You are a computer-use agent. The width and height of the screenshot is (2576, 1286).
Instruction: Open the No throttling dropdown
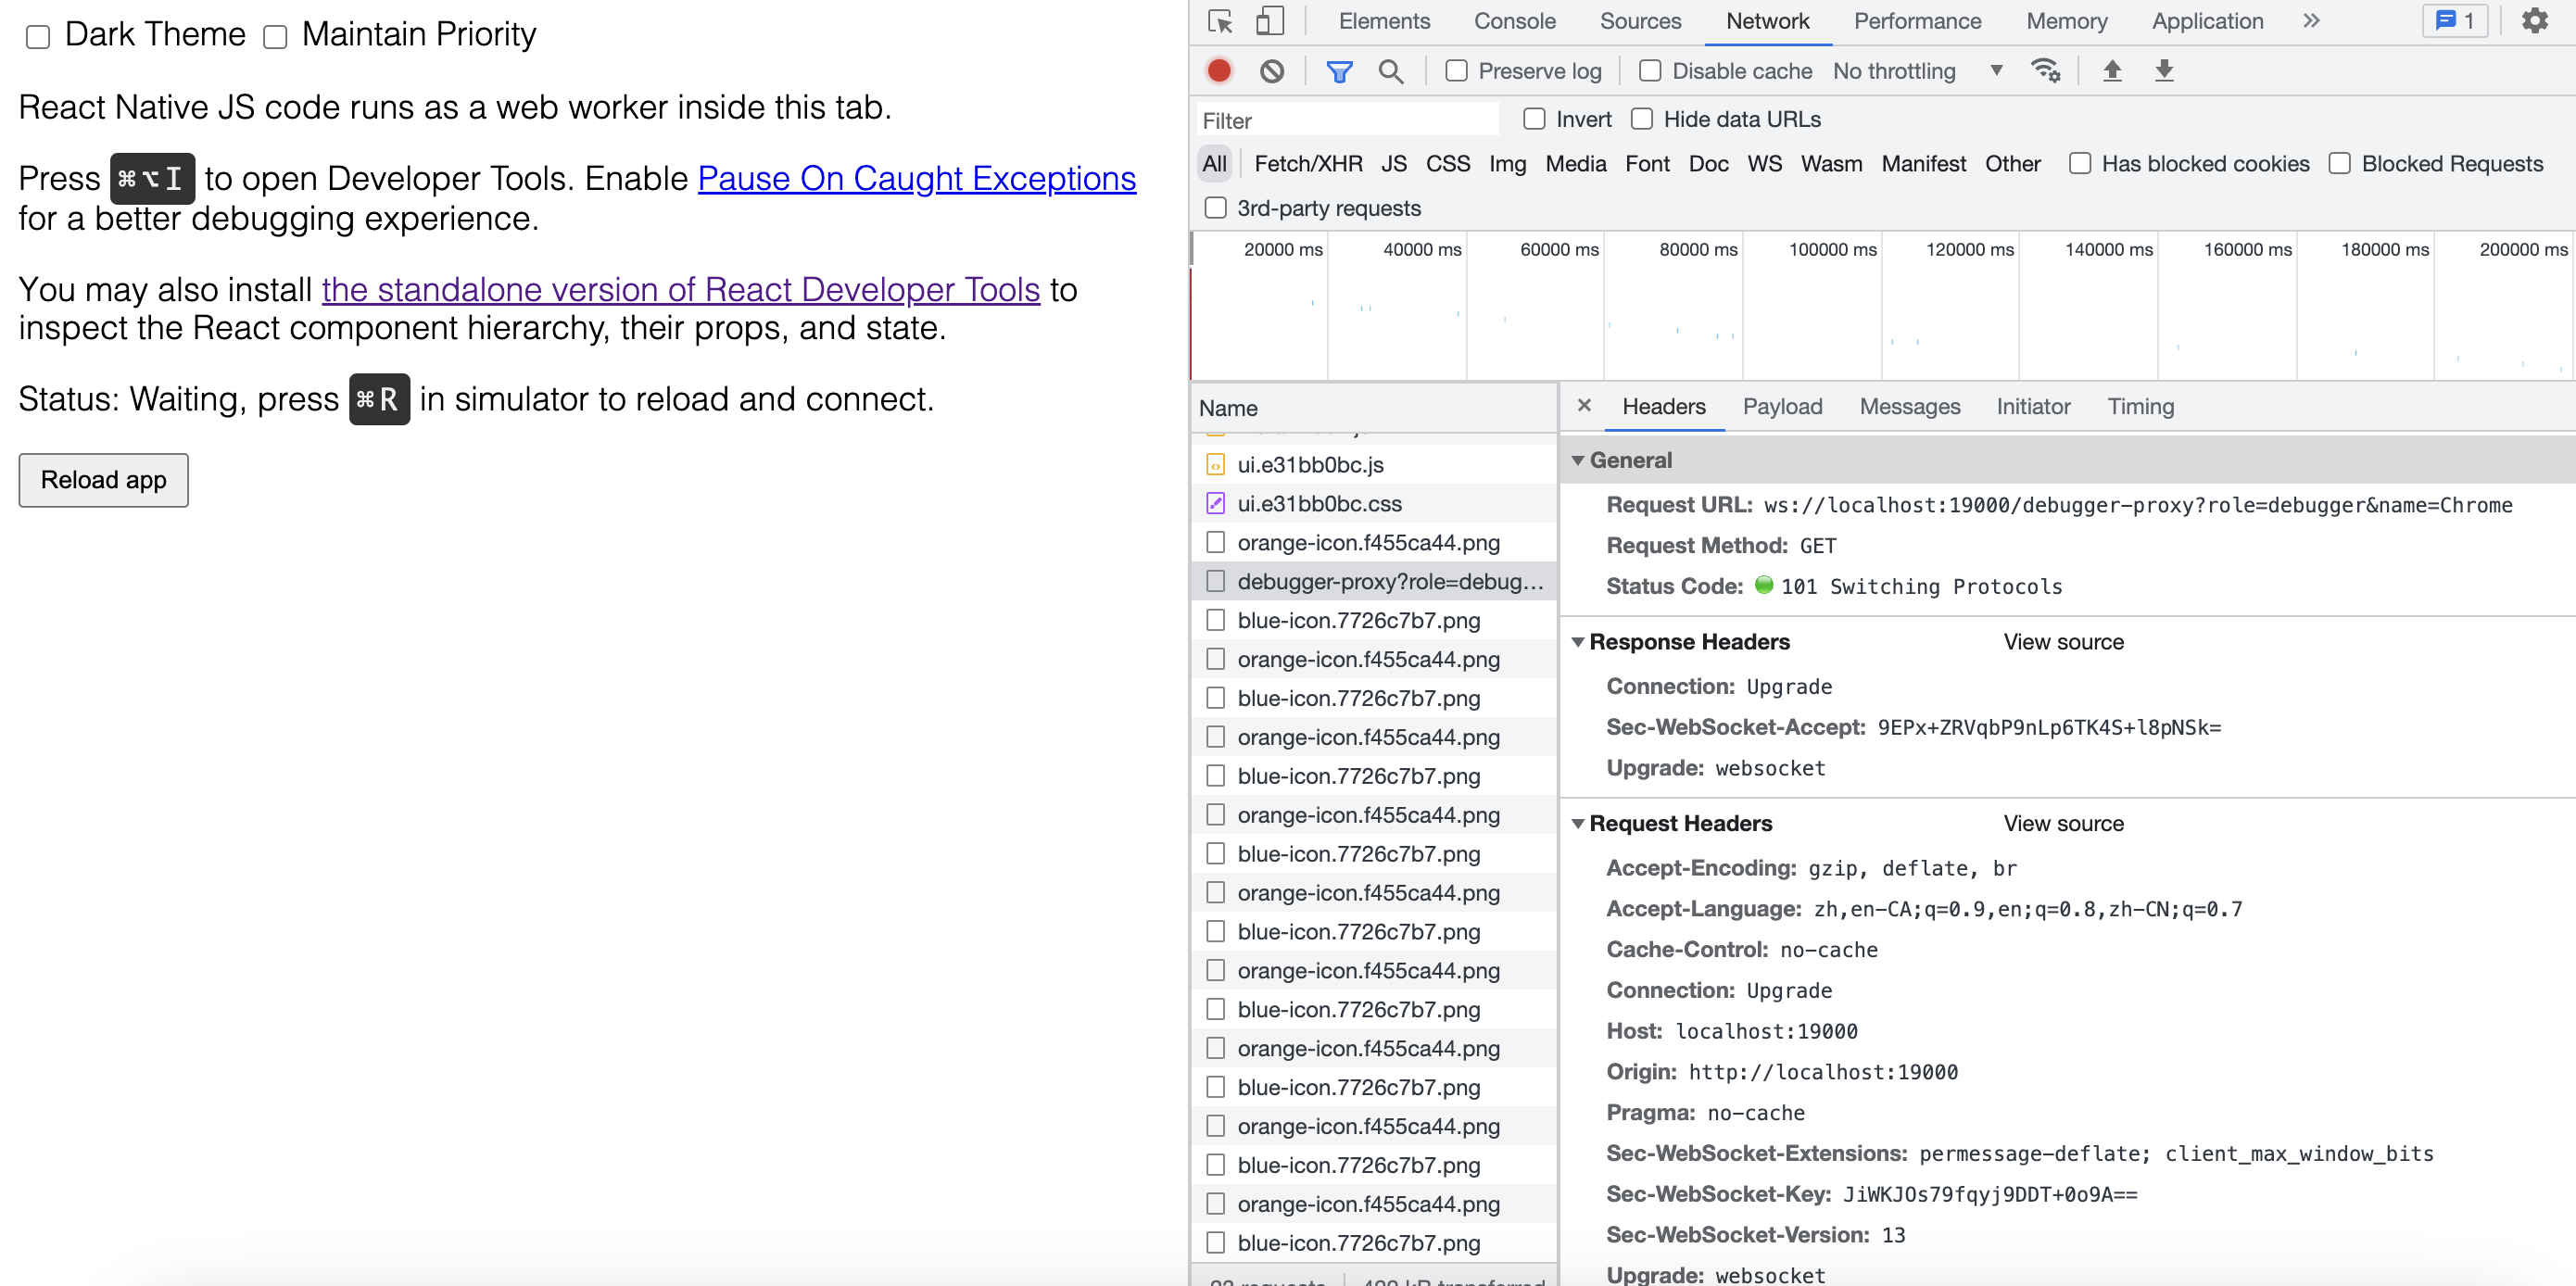[x=1916, y=71]
